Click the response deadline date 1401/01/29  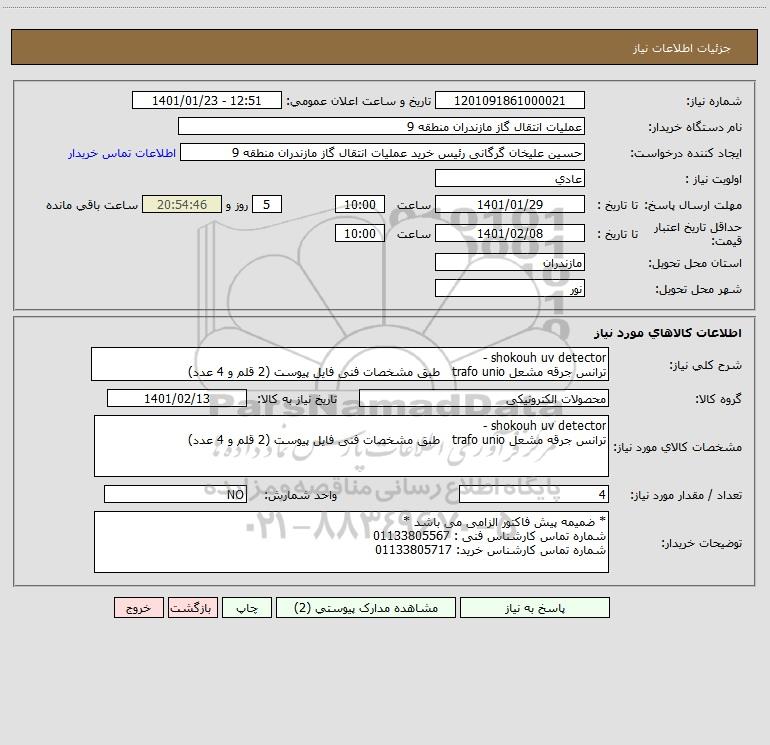[510, 204]
